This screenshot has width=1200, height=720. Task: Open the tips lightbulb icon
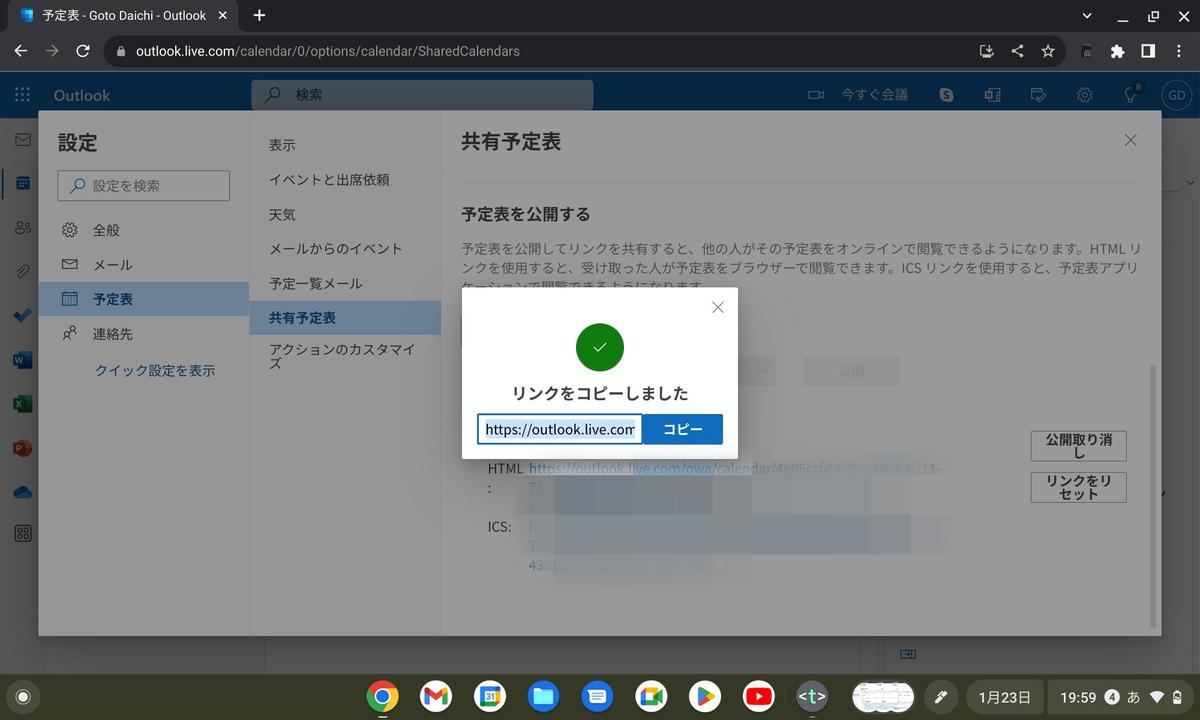click(x=1131, y=95)
